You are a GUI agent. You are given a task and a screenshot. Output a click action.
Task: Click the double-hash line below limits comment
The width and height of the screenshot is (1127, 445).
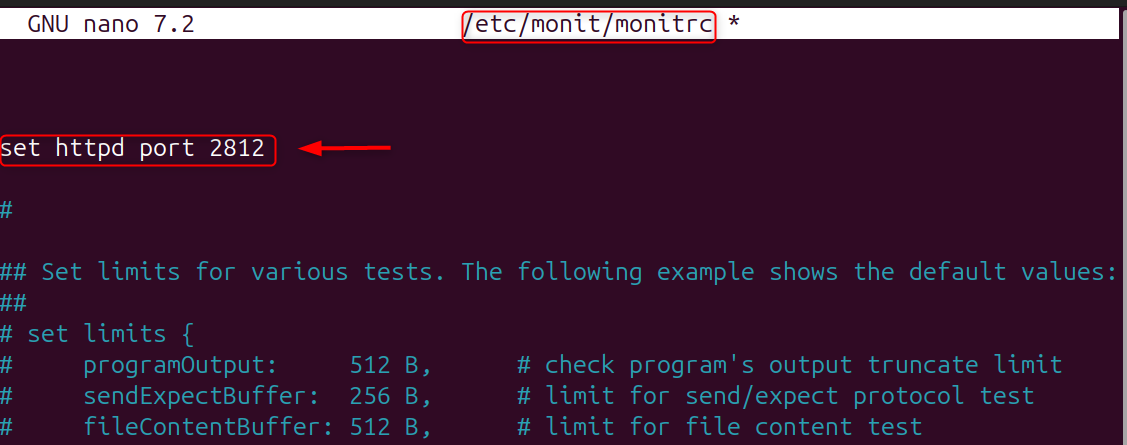[x=13, y=303]
